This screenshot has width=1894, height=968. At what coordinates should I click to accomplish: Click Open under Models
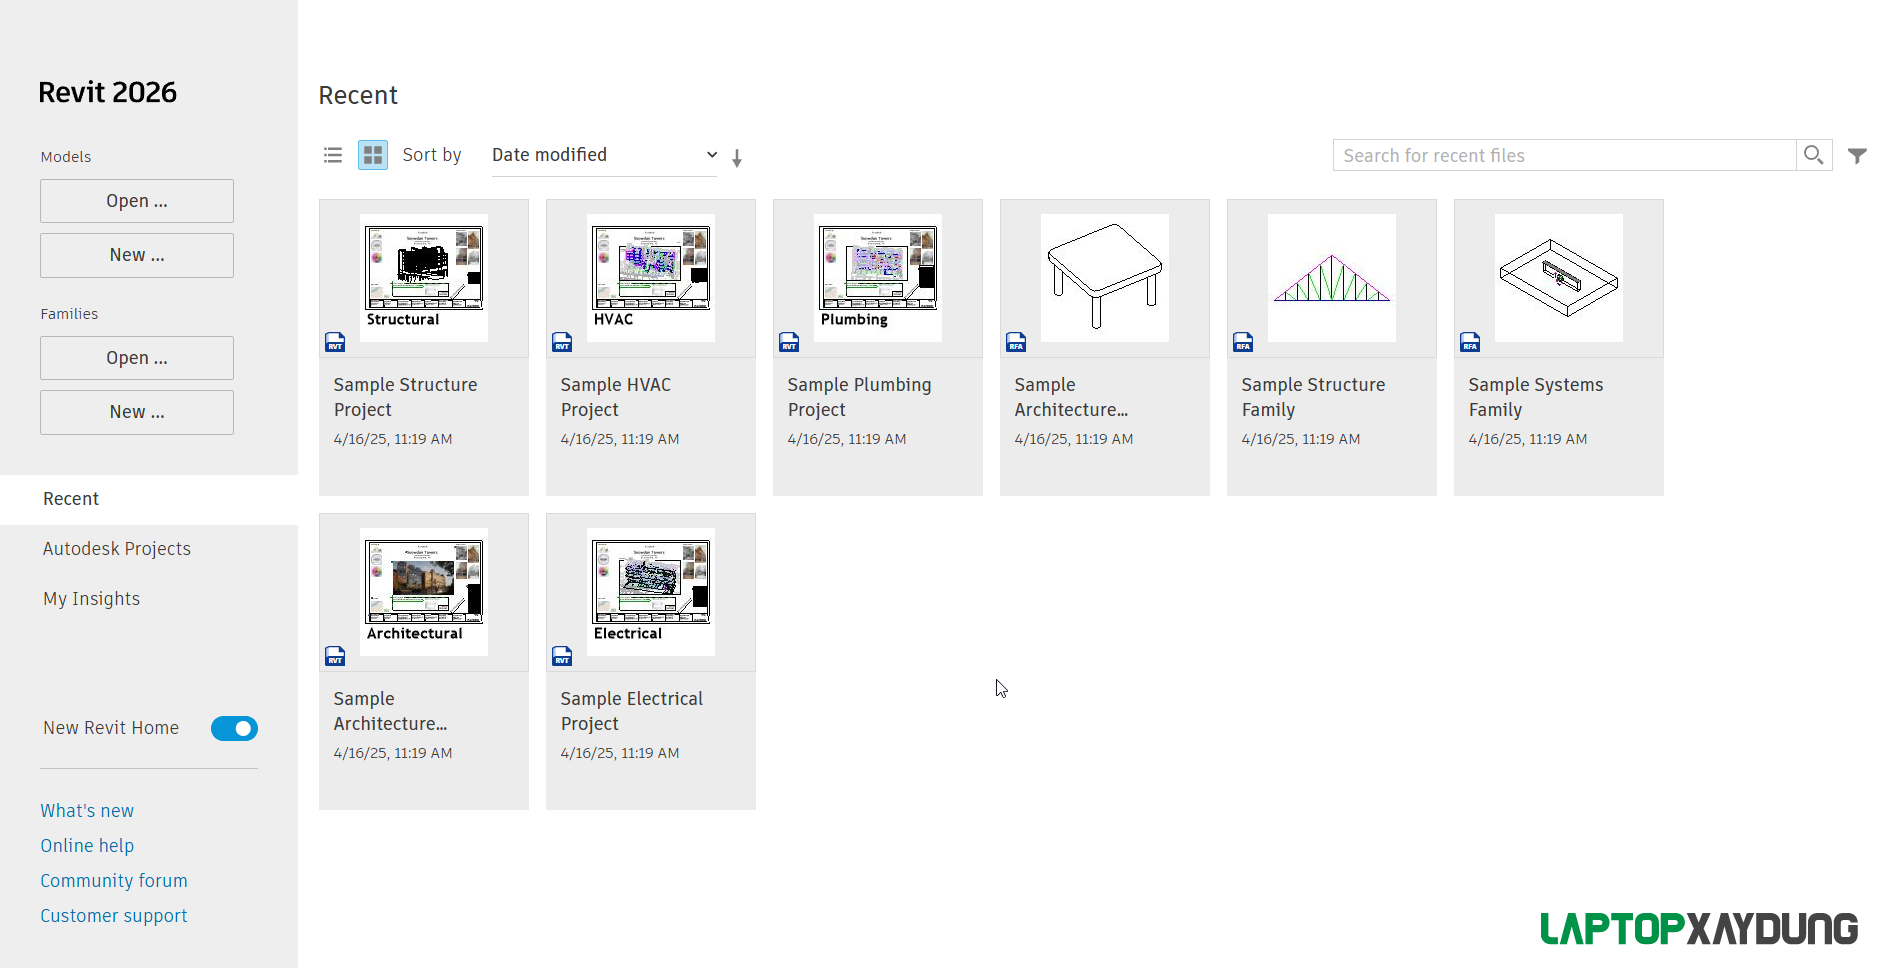137,201
